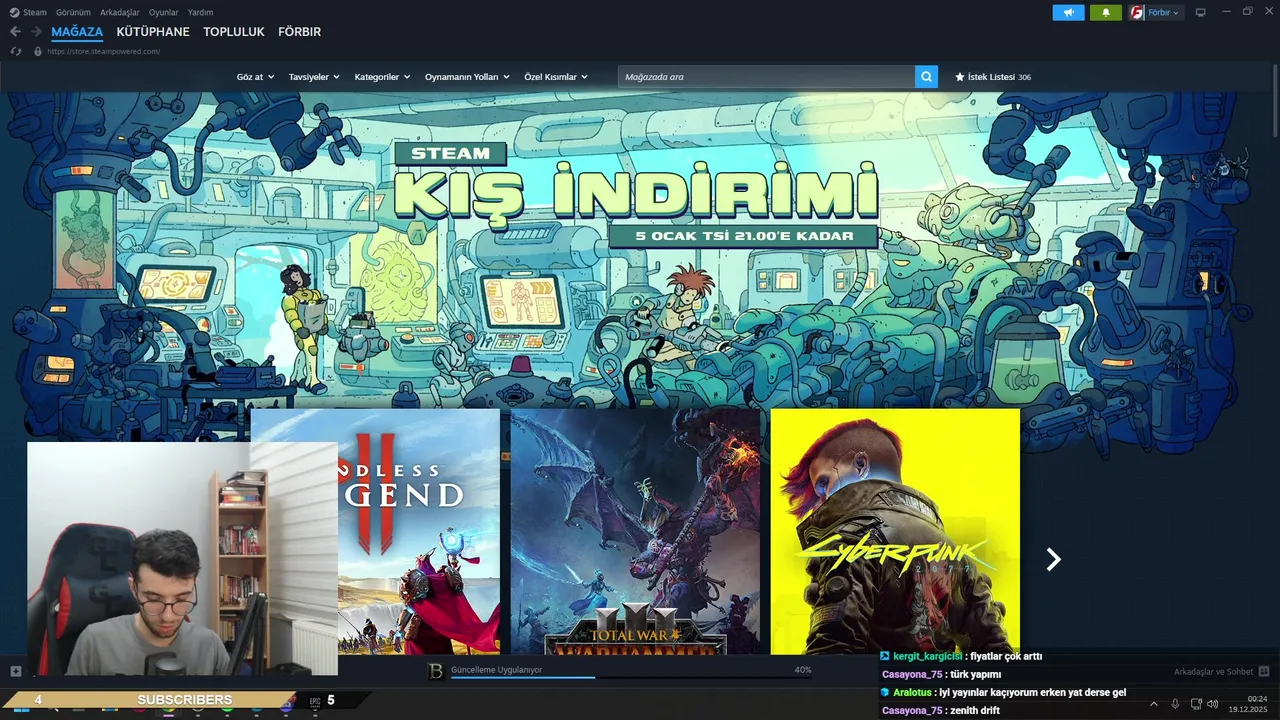Switch to the TOPLULUK tab

[x=234, y=32]
